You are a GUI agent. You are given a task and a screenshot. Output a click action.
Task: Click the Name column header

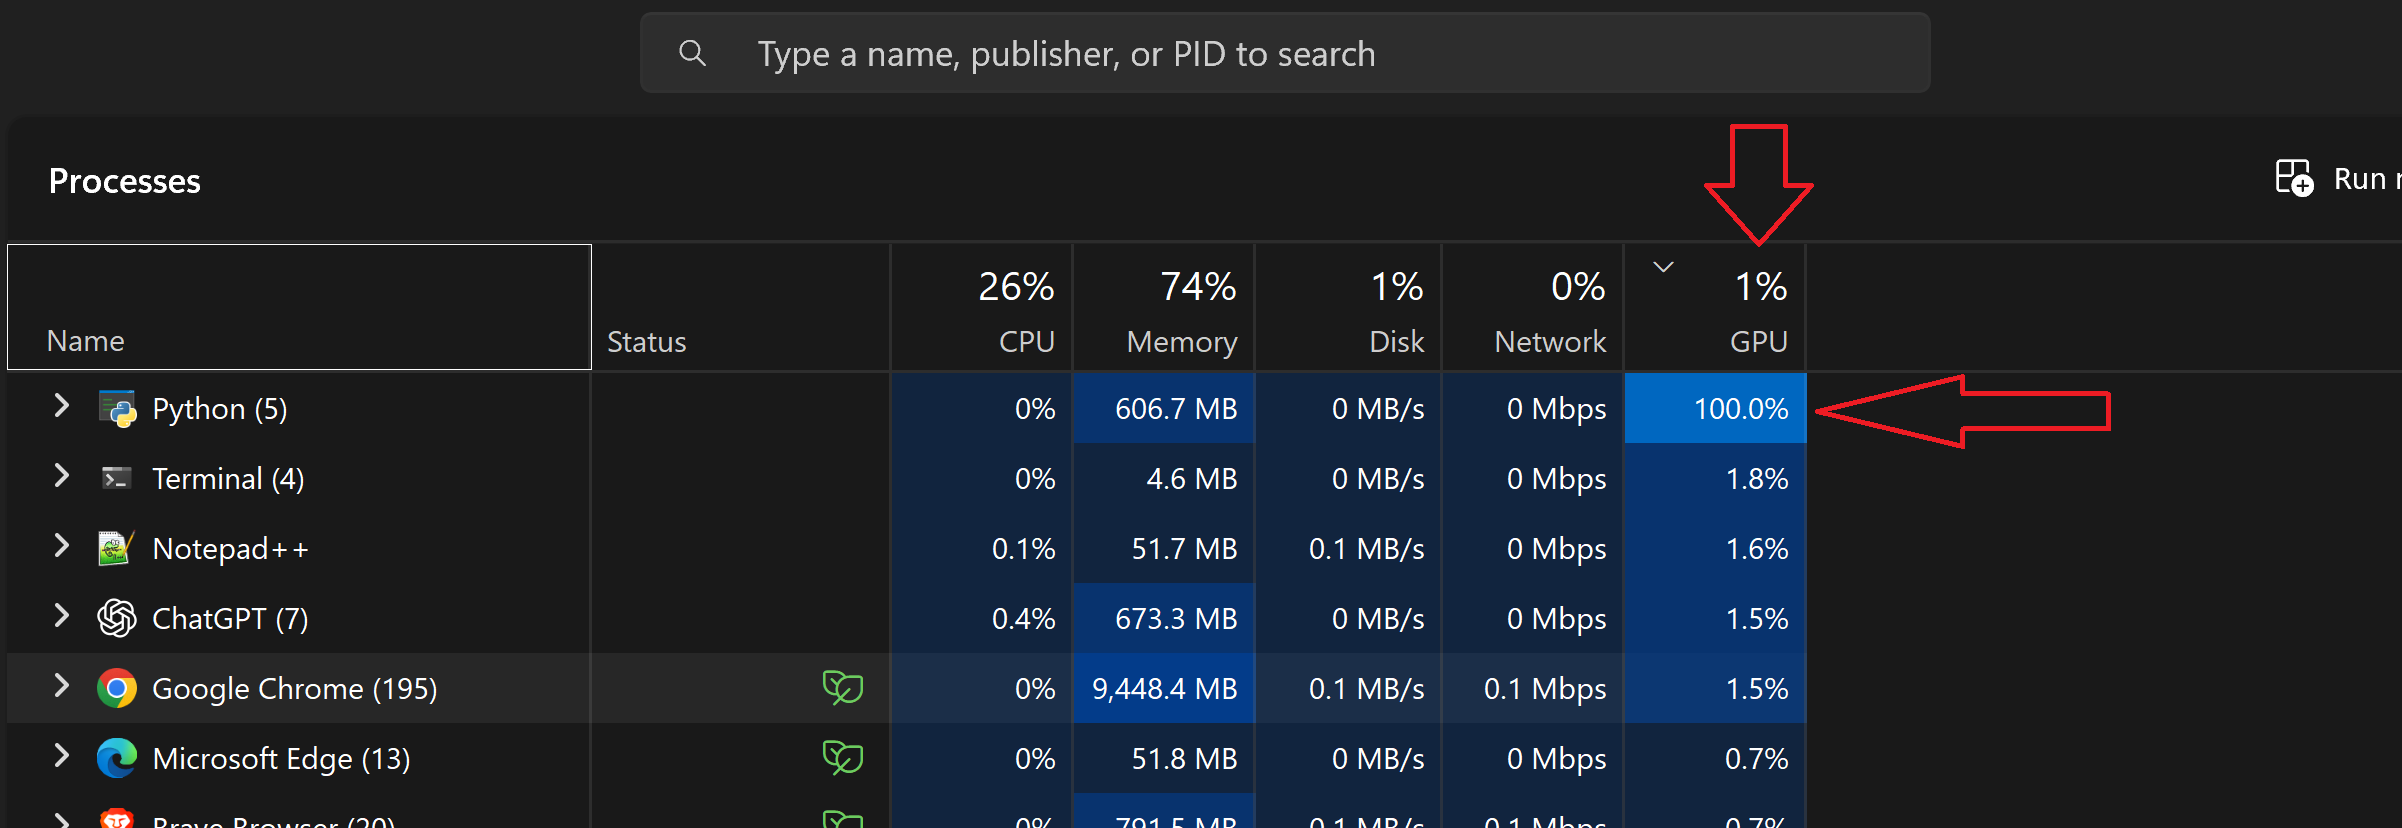coord(299,308)
